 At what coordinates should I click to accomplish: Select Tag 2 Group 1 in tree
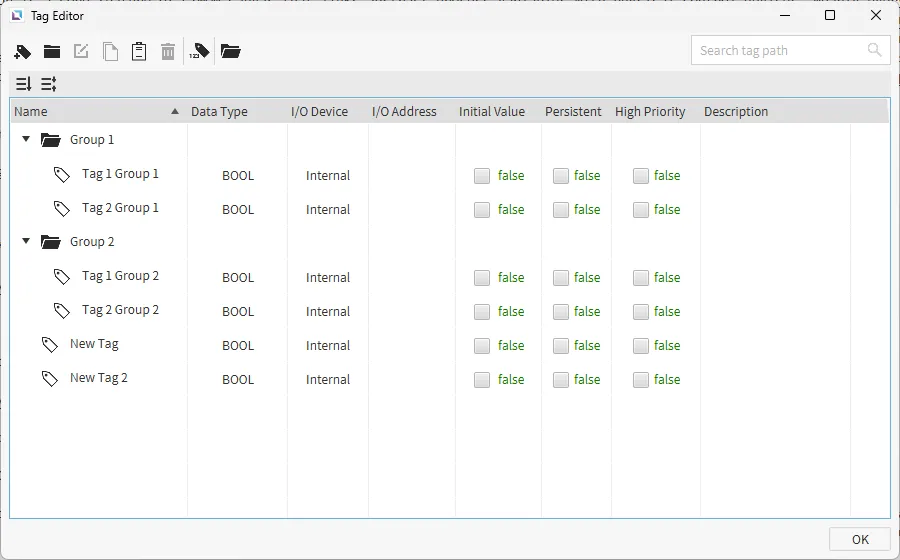click(x=120, y=208)
